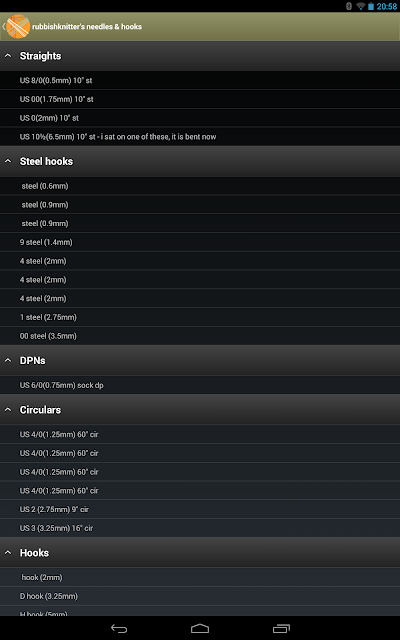
Task: Open the recent apps overview button
Action: coord(281,628)
